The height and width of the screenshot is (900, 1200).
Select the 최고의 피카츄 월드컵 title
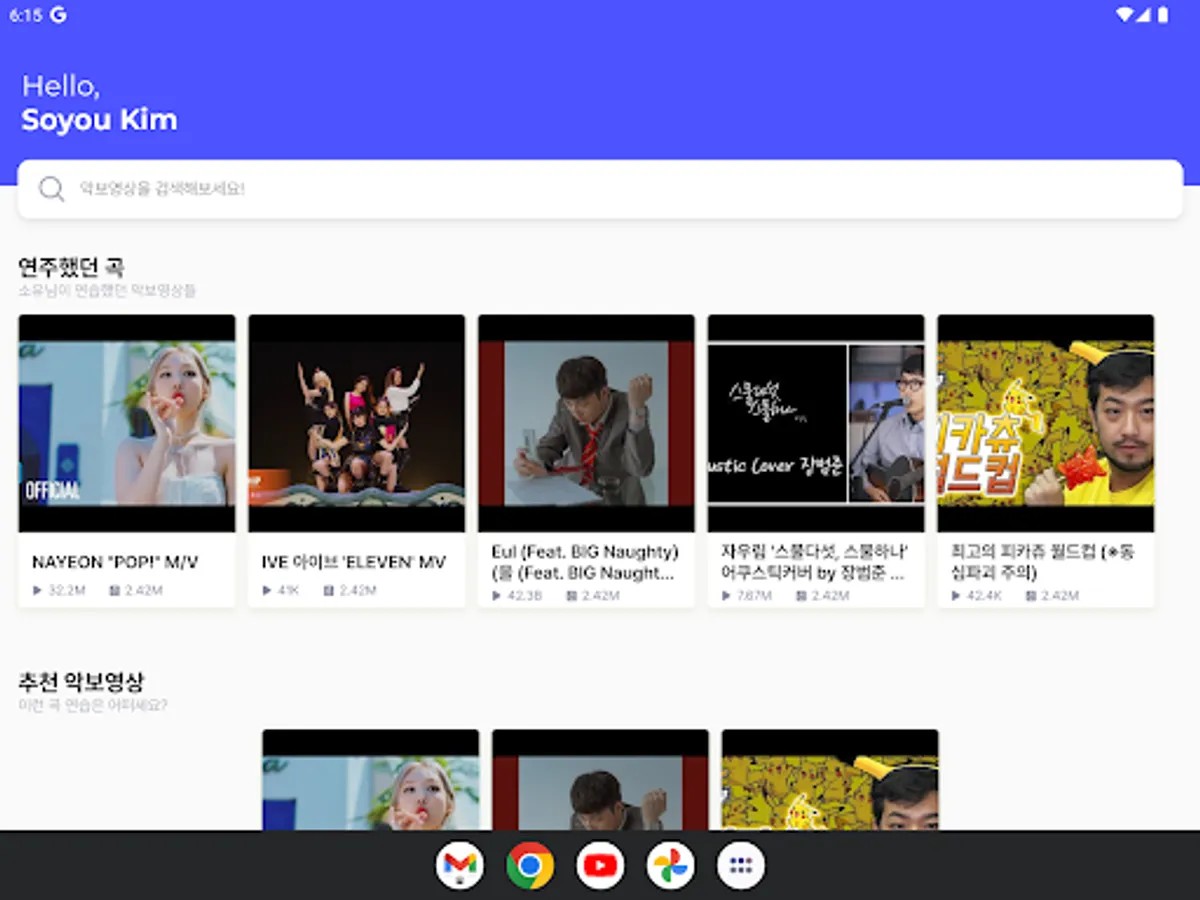click(1043, 562)
